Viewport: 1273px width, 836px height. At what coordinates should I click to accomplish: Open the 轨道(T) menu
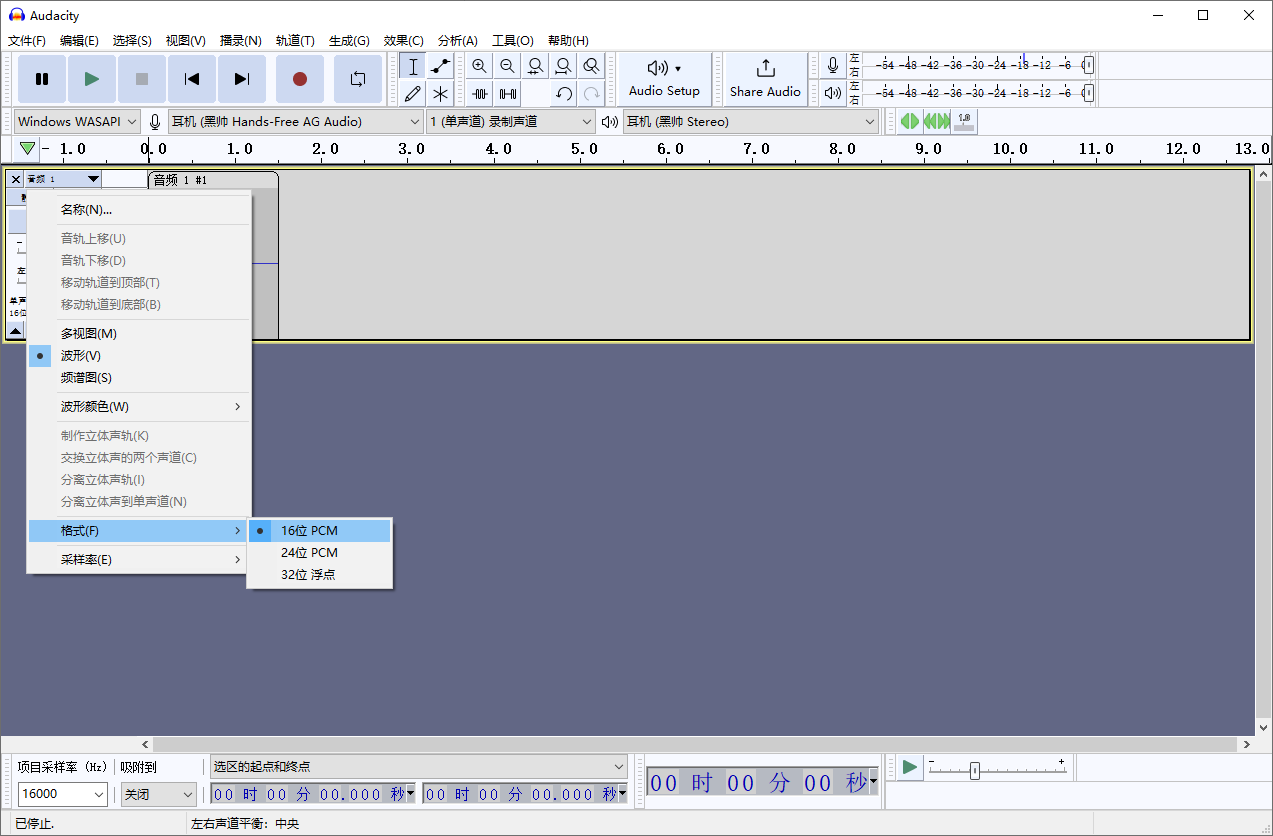pos(295,41)
